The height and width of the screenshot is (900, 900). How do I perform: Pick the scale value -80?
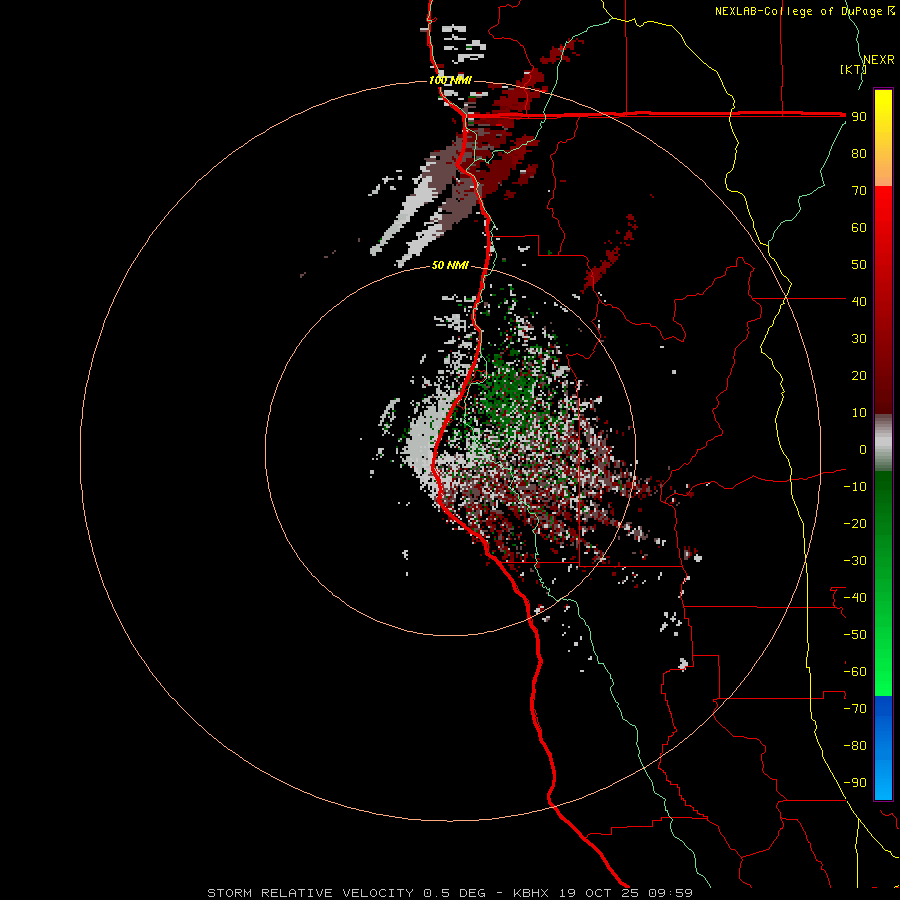[855, 746]
